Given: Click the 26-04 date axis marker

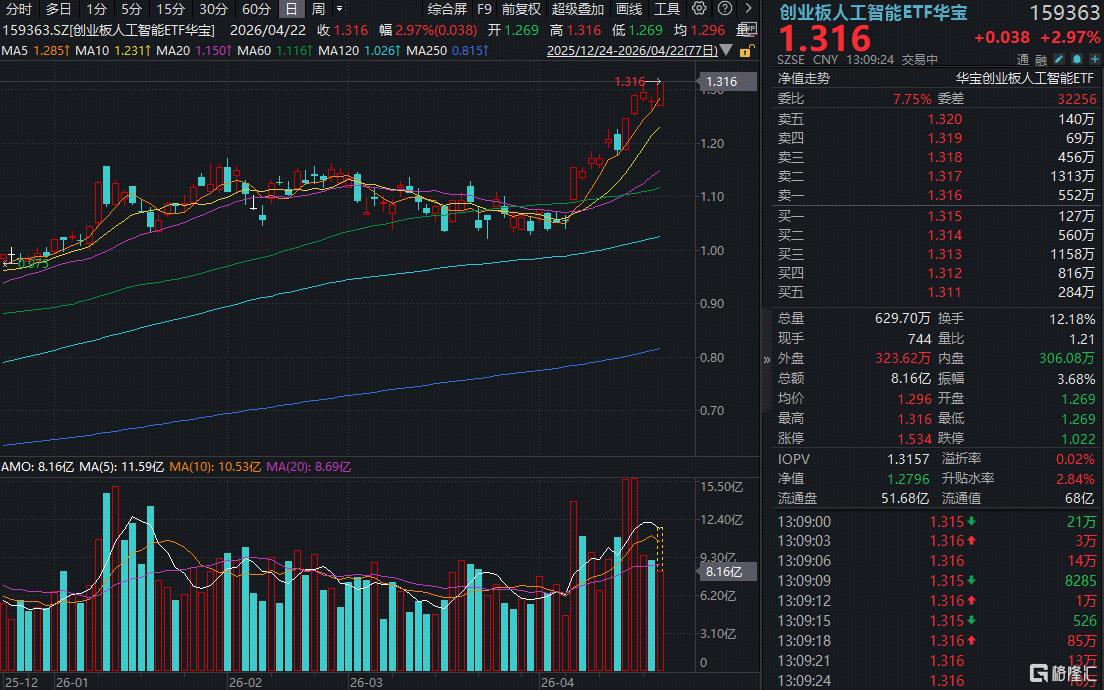Looking at the screenshot, I should click(x=556, y=683).
